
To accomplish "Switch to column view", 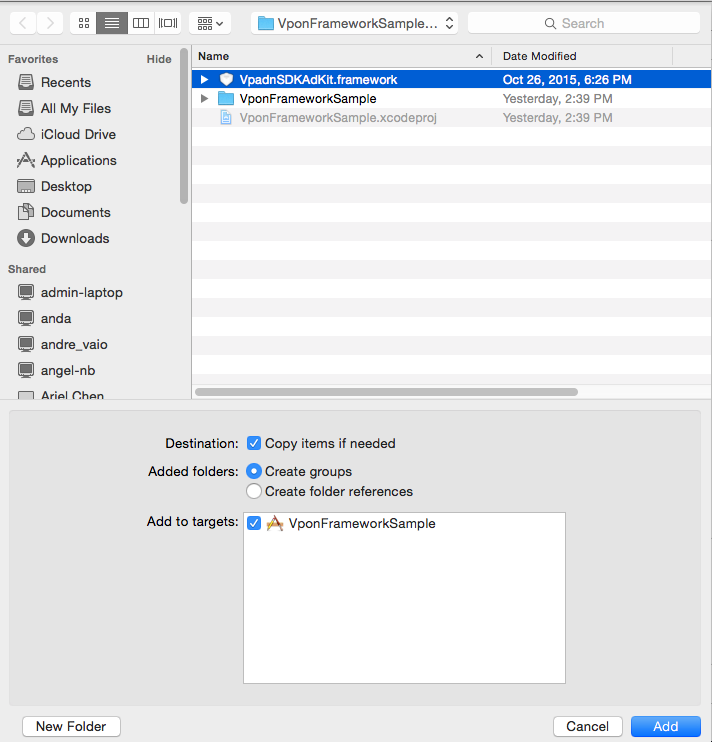I will [x=141, y=23].
